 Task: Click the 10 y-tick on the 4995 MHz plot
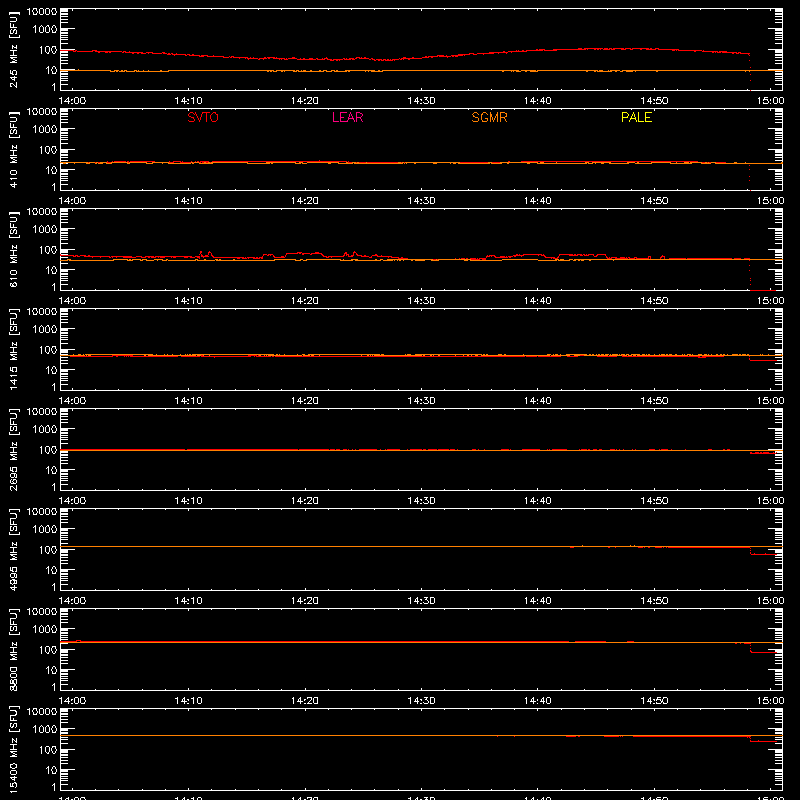click(x=52, y=570)
